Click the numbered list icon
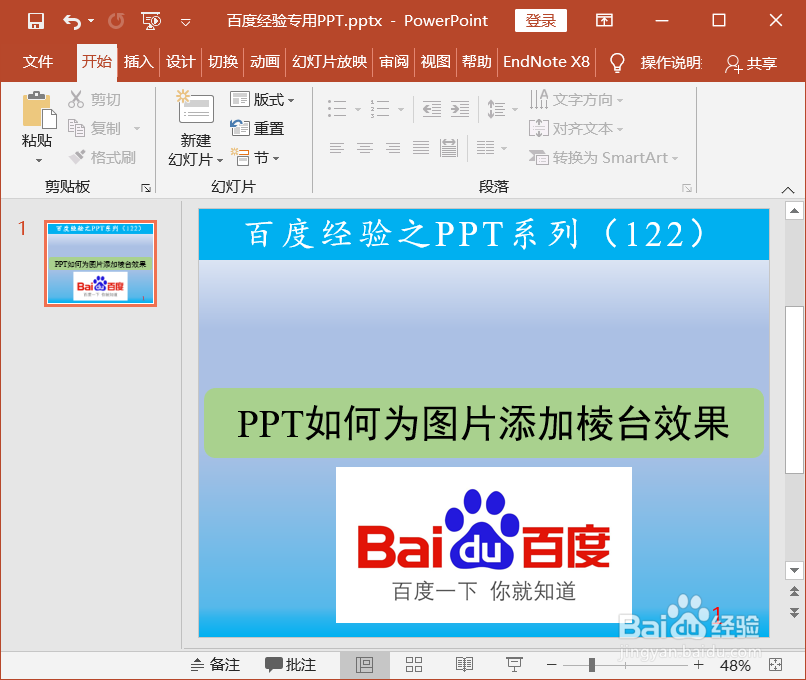 [x=380, y=108]
